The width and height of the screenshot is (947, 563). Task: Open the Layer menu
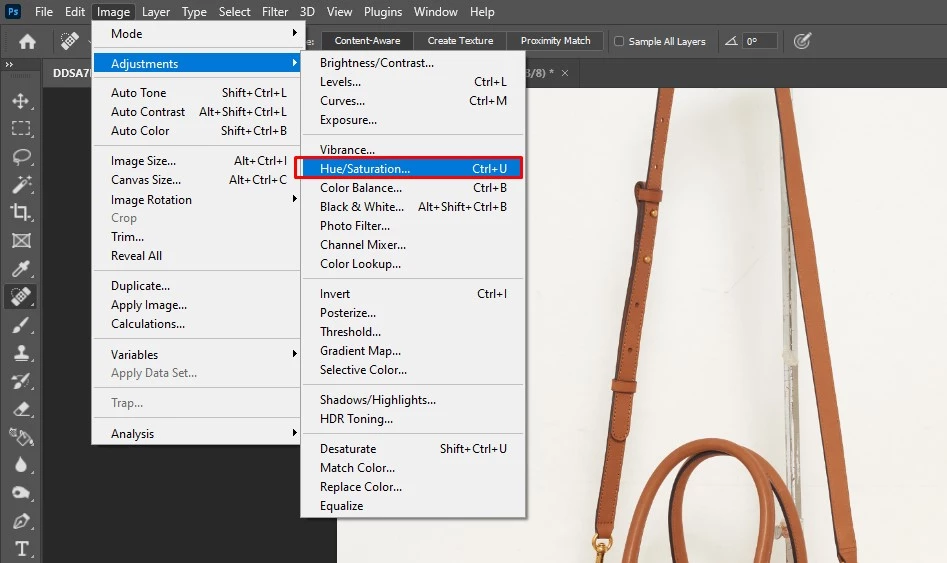[x=156, y=11]
